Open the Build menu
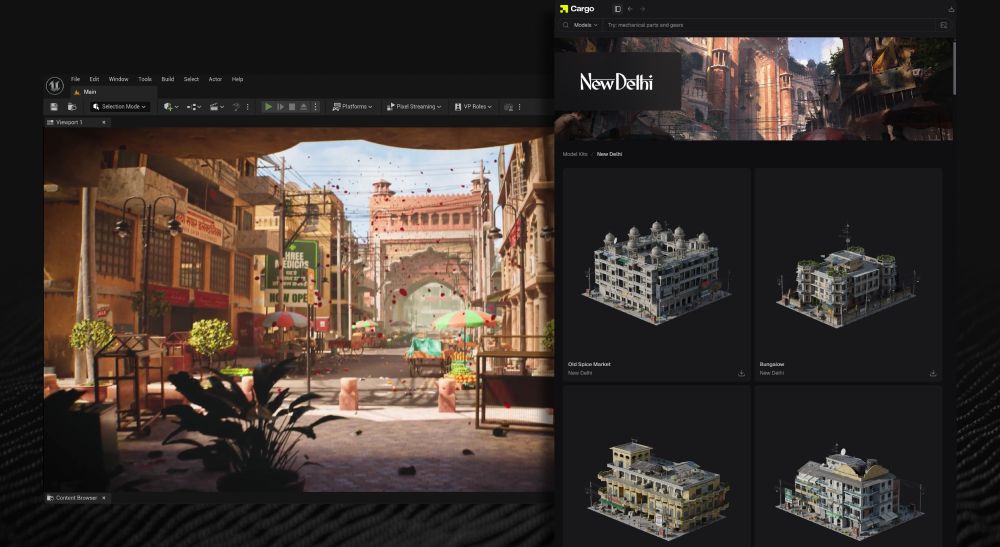Image resolution: width=1000 pixels, height=547 pixels. pos(168,79)
